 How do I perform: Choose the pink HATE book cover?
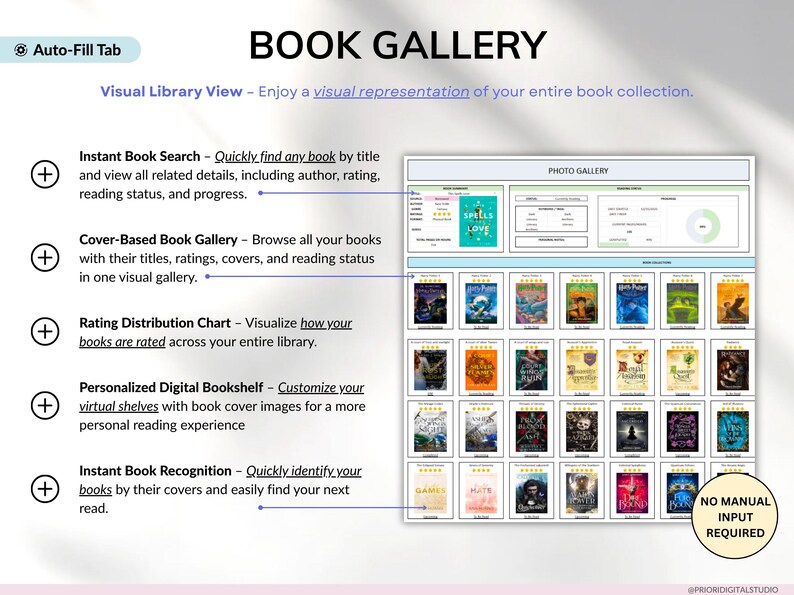click(x=481, y=493)
